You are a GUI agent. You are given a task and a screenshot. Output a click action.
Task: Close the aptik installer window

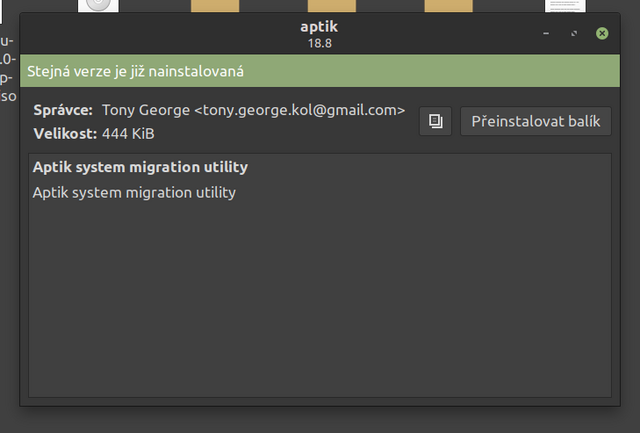(602, 33)
